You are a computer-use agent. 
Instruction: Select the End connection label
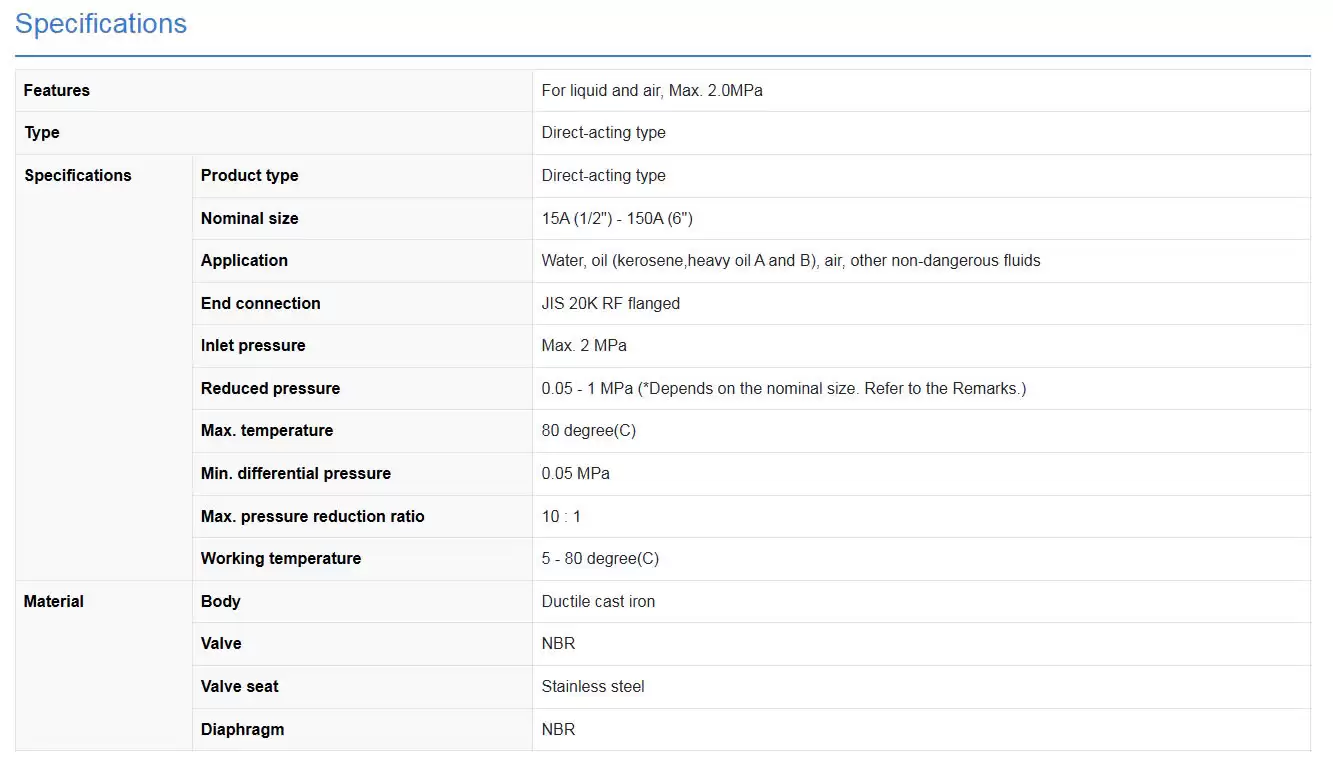tap(260, 303)
